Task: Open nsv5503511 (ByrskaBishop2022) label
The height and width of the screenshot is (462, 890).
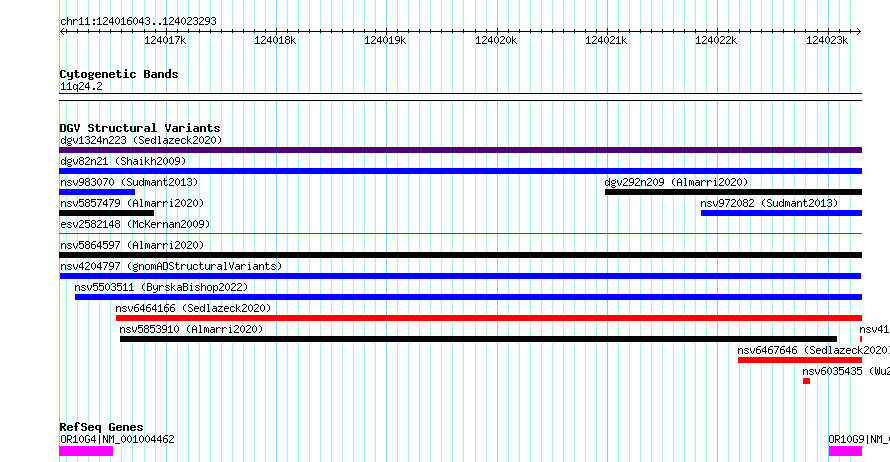Action: click(x=161, y=287)
